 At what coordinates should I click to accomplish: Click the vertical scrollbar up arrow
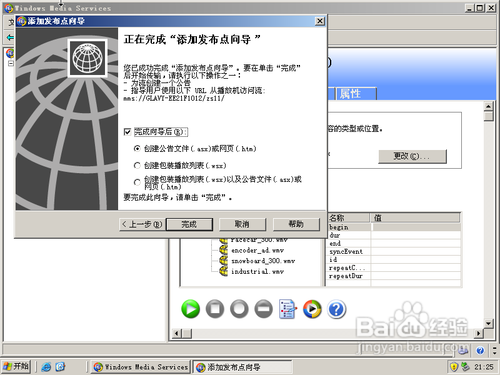click(x=489, y=106)
